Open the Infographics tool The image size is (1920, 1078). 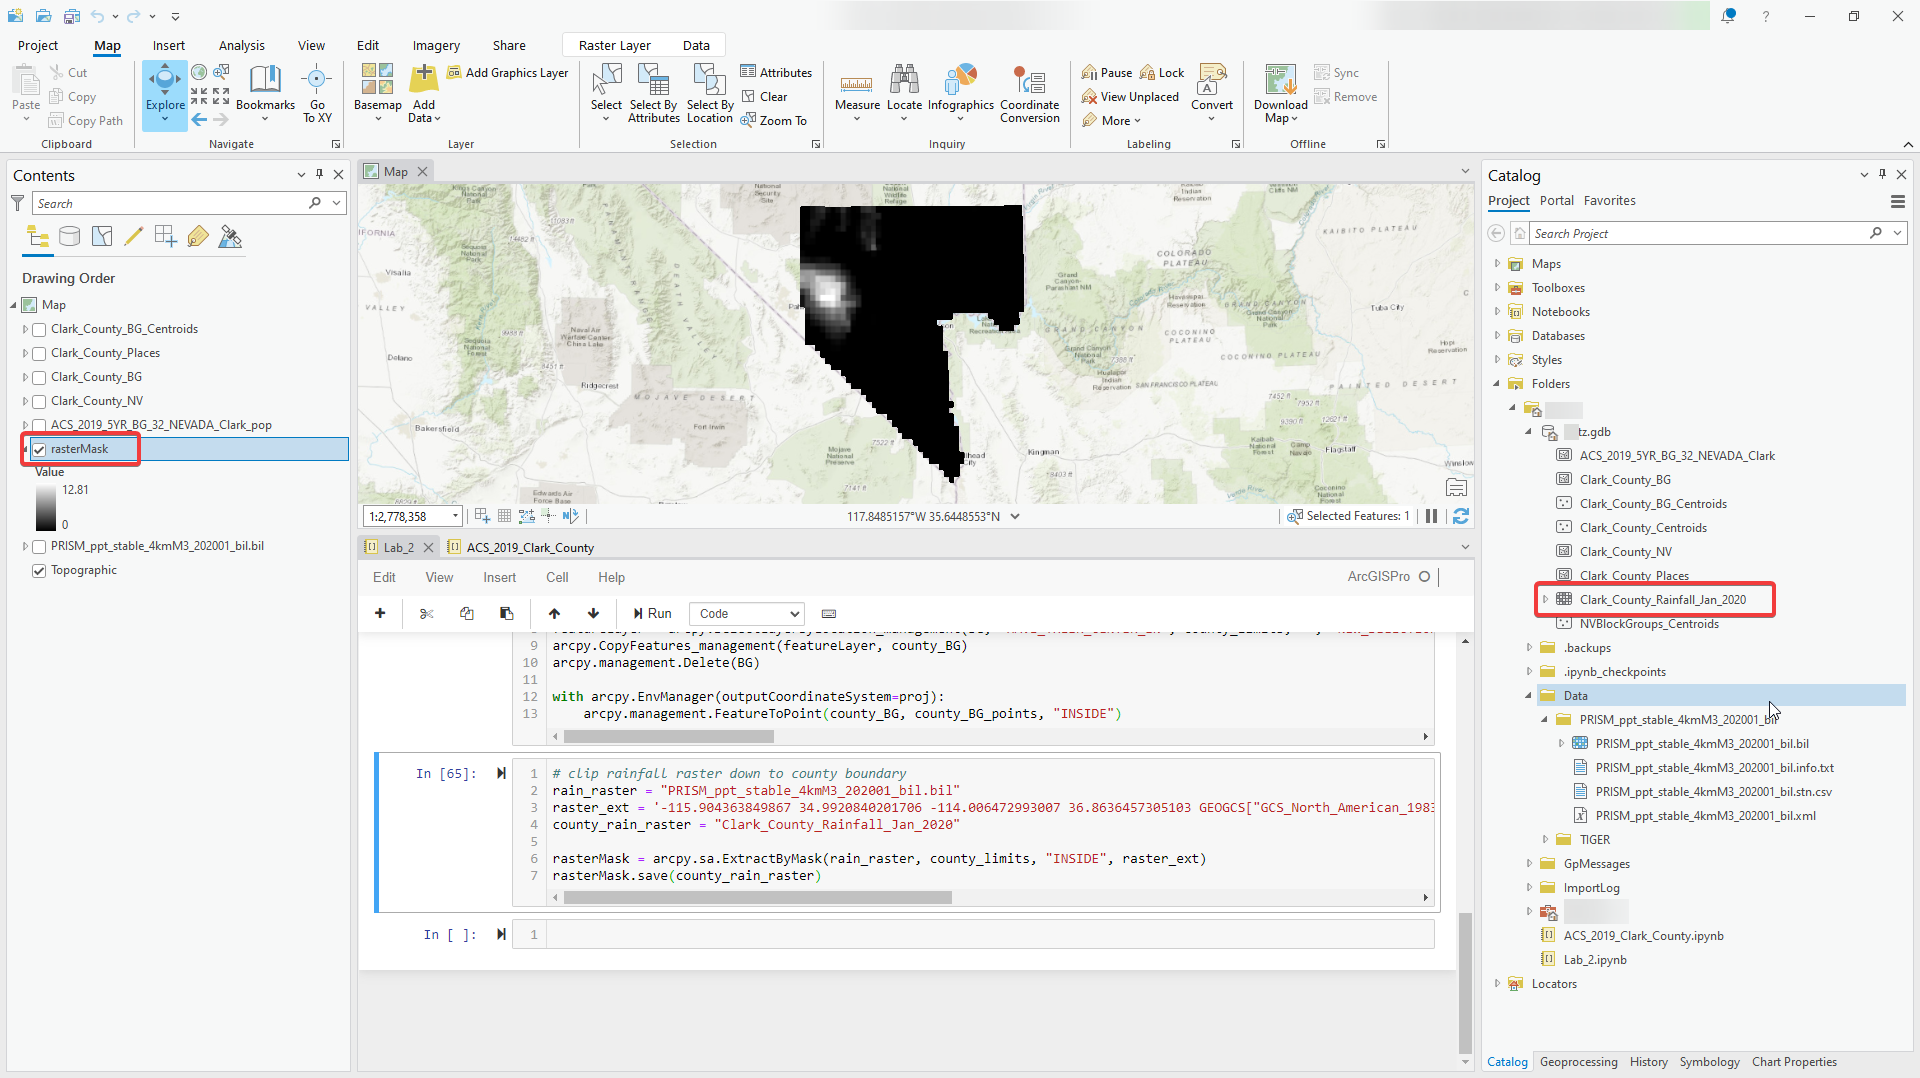coord(960,90)
